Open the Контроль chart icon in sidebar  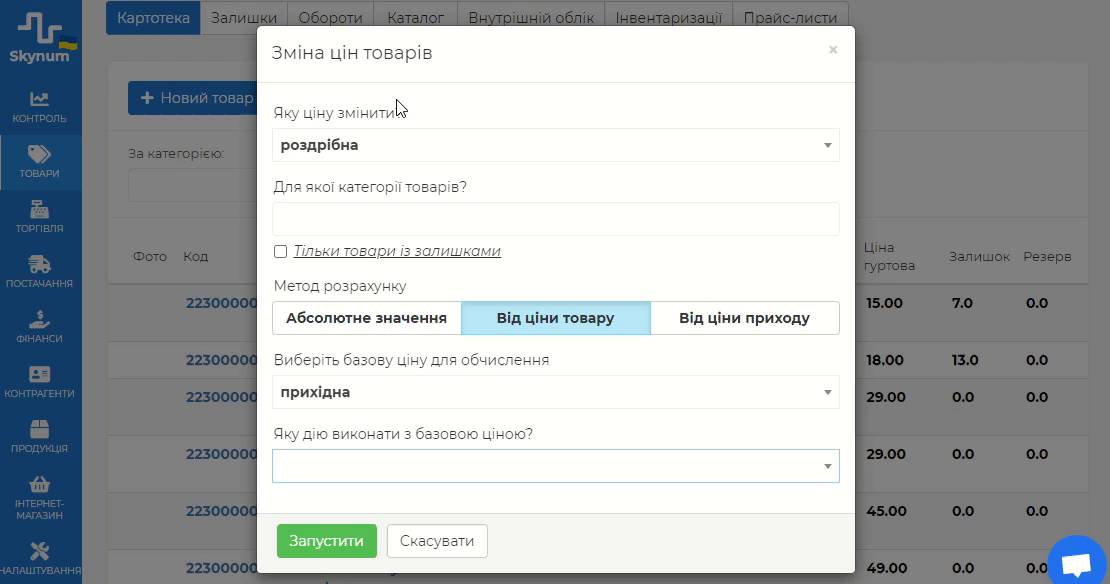(40, 99)
